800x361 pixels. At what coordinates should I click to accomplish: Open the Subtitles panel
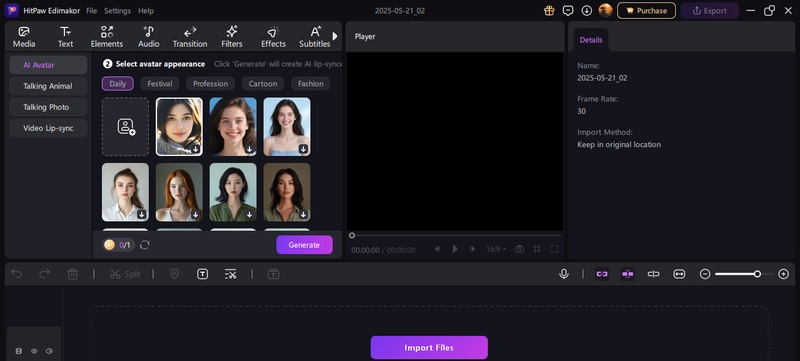tap(315, 37)
